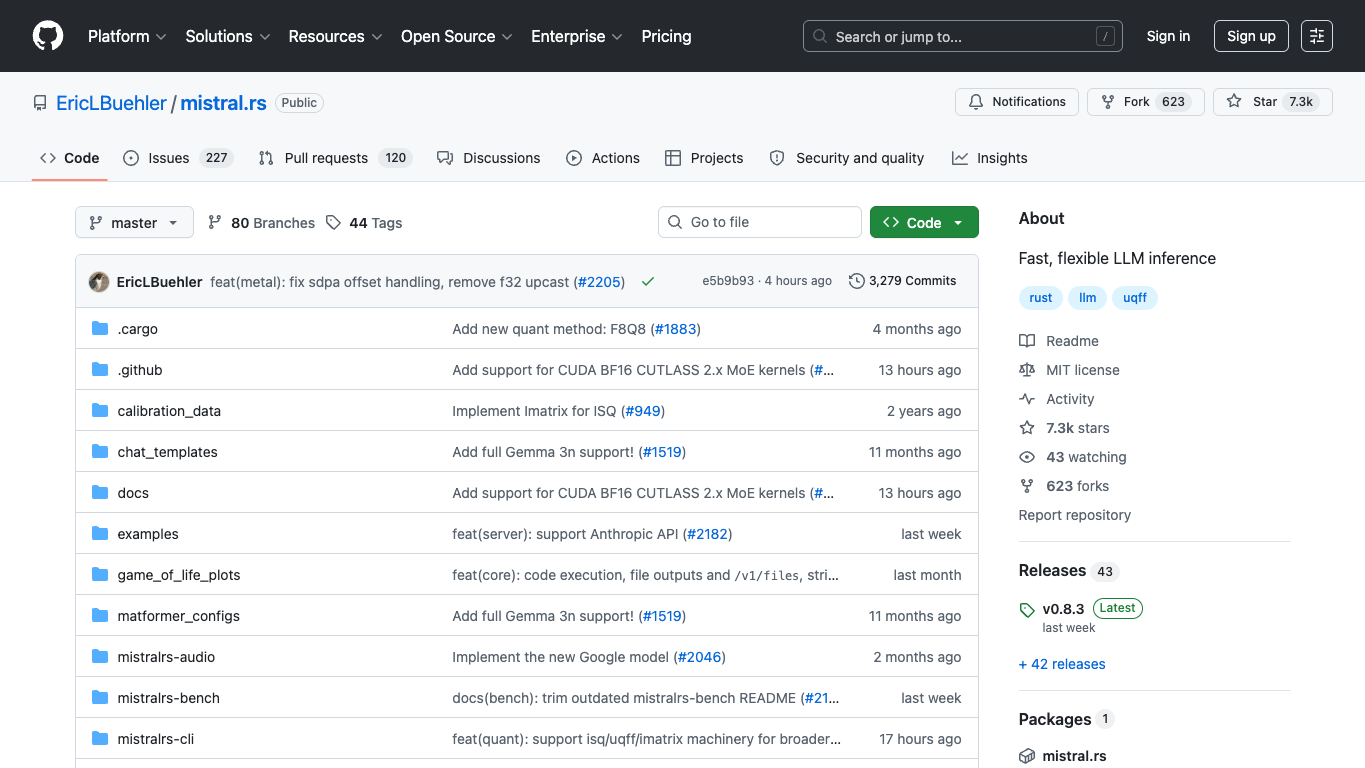
Task: Open pull request #2205 link
Action: (x=601, y=282)
